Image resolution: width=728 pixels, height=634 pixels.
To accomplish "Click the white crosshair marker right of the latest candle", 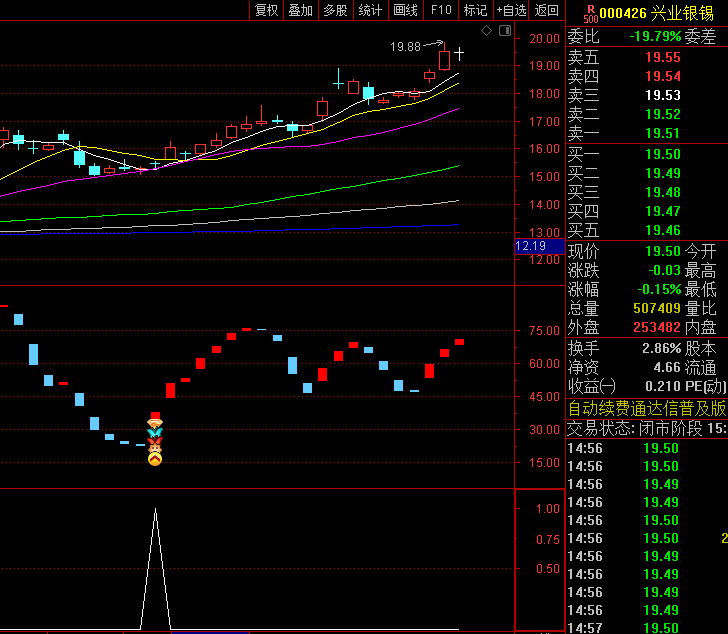I will (459, 54).
